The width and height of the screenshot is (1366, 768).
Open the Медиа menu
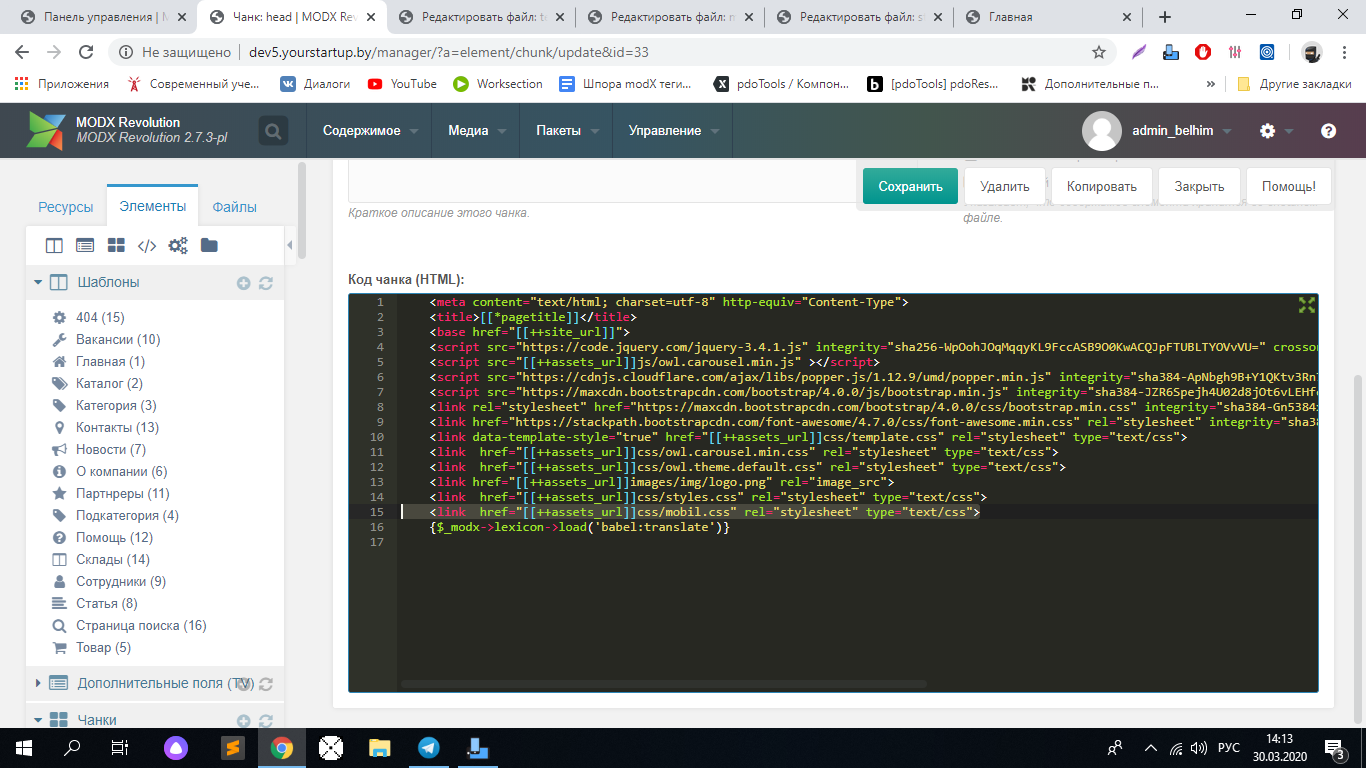476,131
